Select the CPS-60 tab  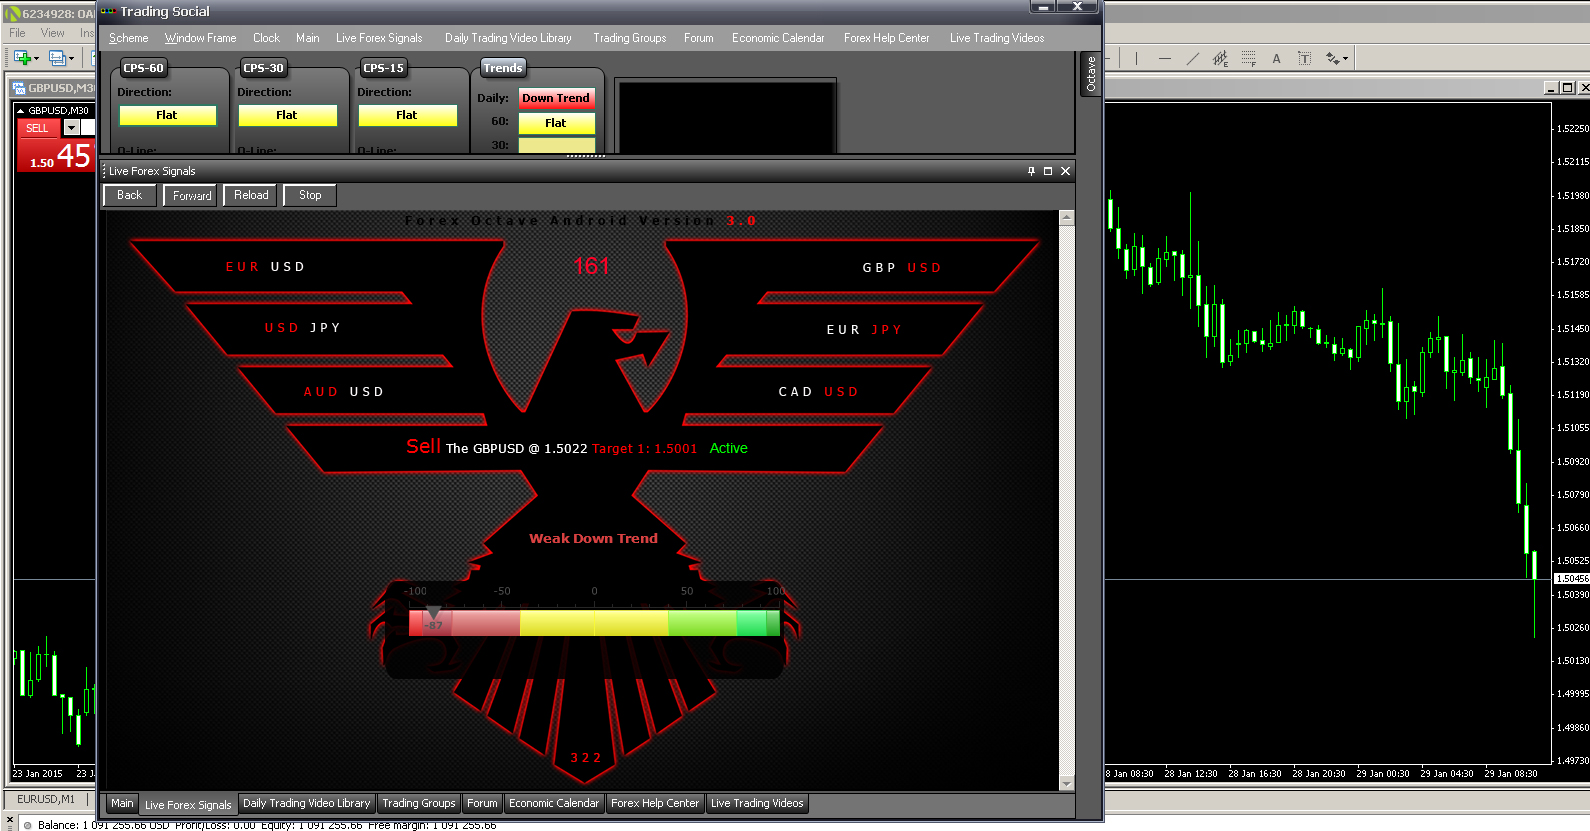[143, 68]
